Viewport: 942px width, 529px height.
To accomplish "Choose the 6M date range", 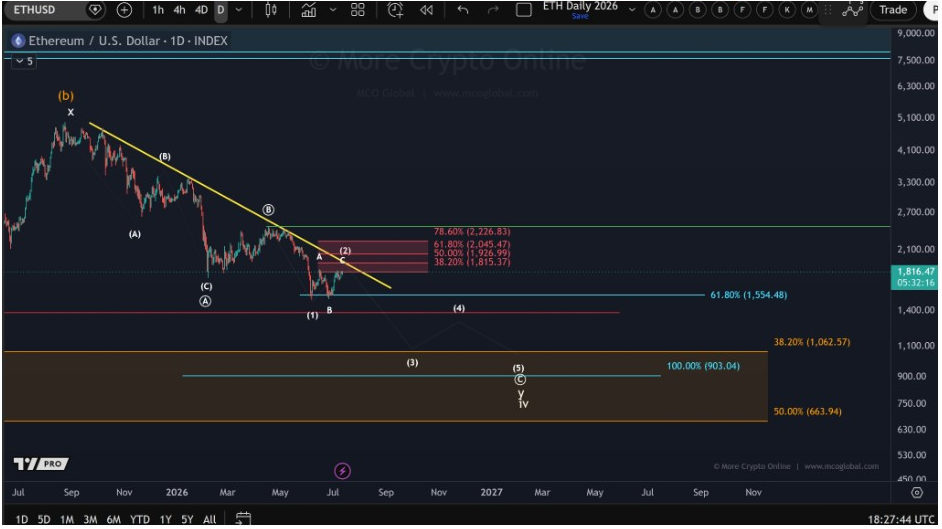I will pyautogui.click(x=114, y=519).
